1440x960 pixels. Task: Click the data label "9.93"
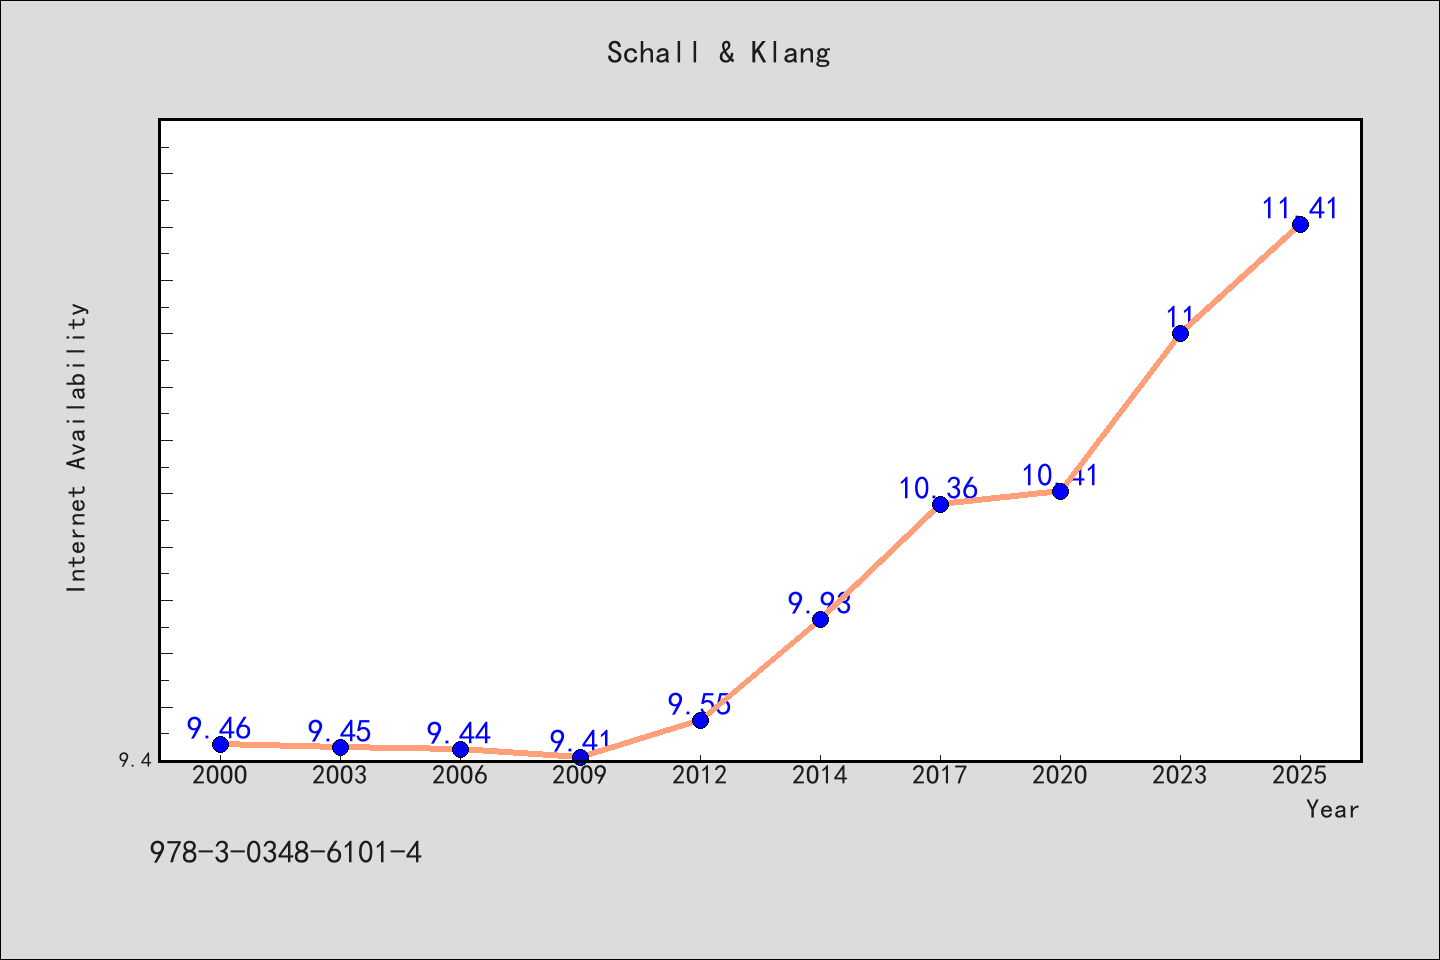pyautogui.click(x=820, y=603)
